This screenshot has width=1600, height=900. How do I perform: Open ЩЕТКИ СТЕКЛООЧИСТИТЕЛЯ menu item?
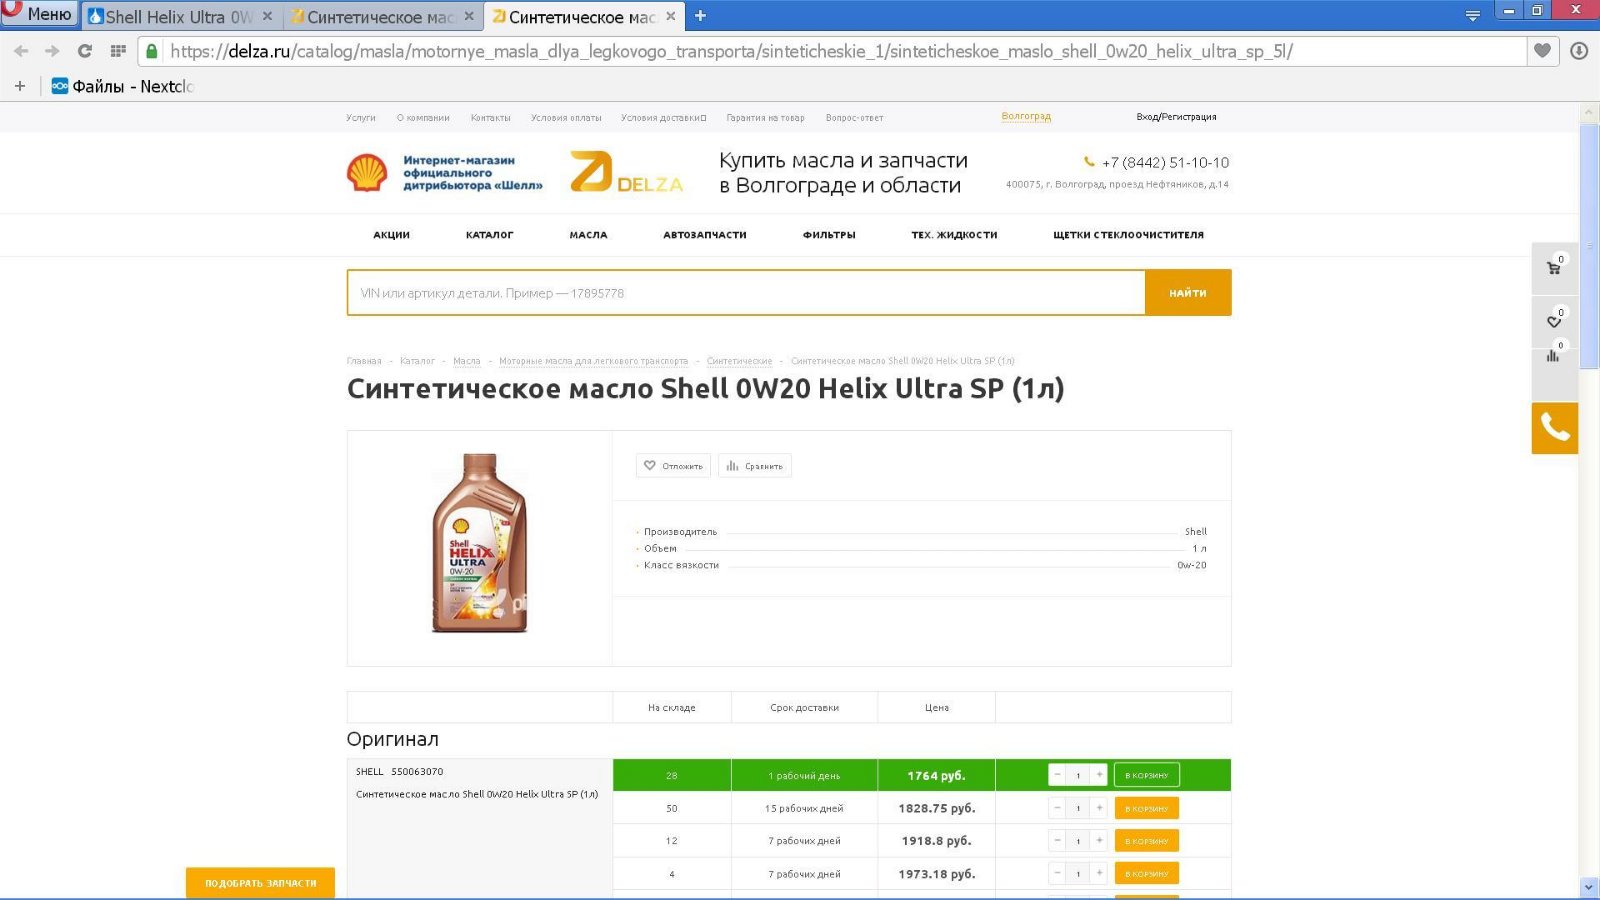tap(1128, 235)
